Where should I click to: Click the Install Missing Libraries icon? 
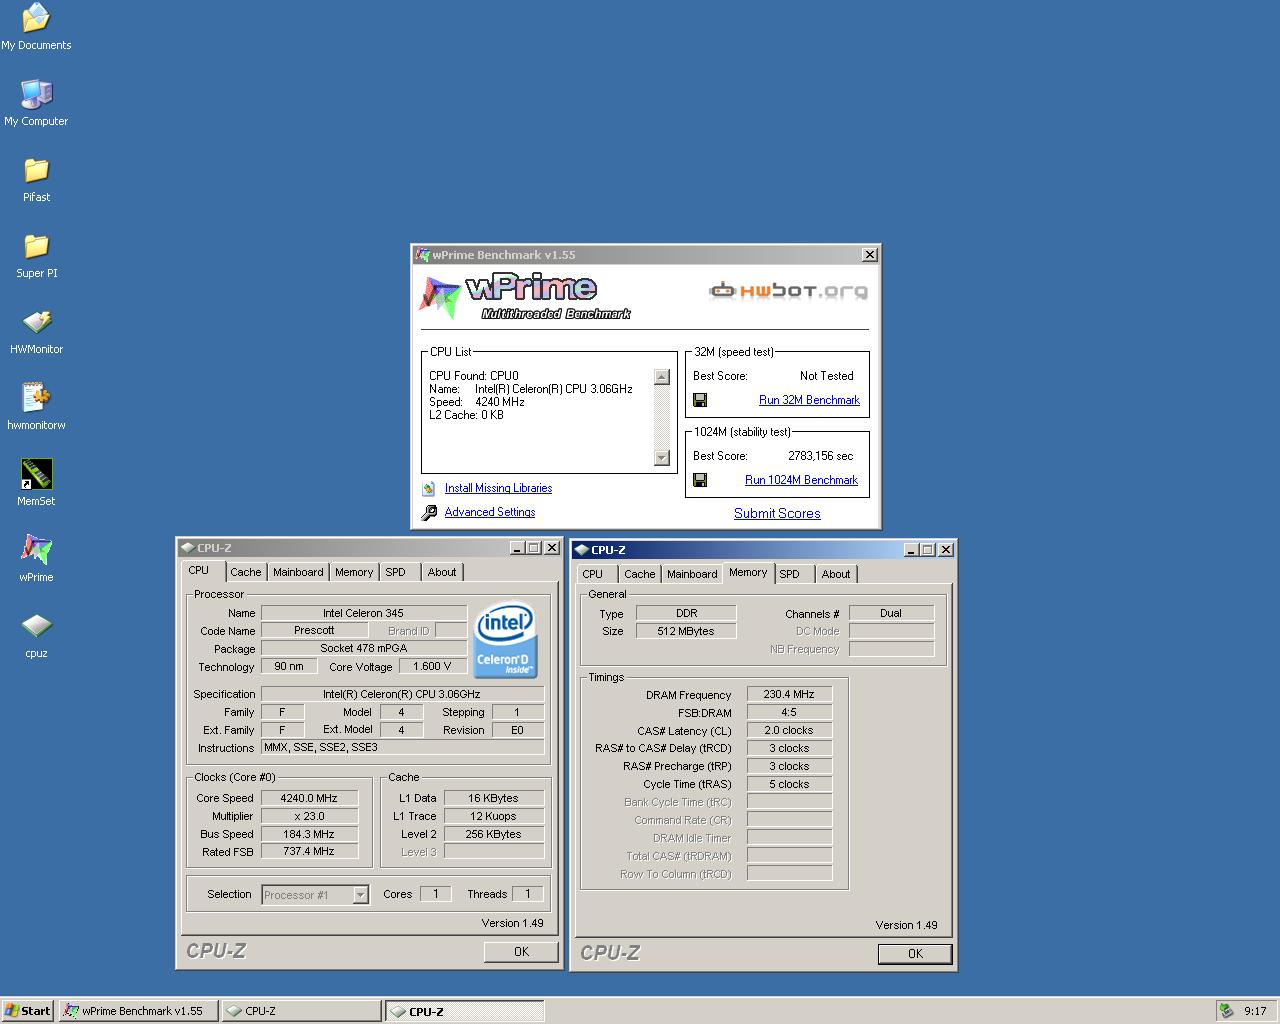pos(429,488)
